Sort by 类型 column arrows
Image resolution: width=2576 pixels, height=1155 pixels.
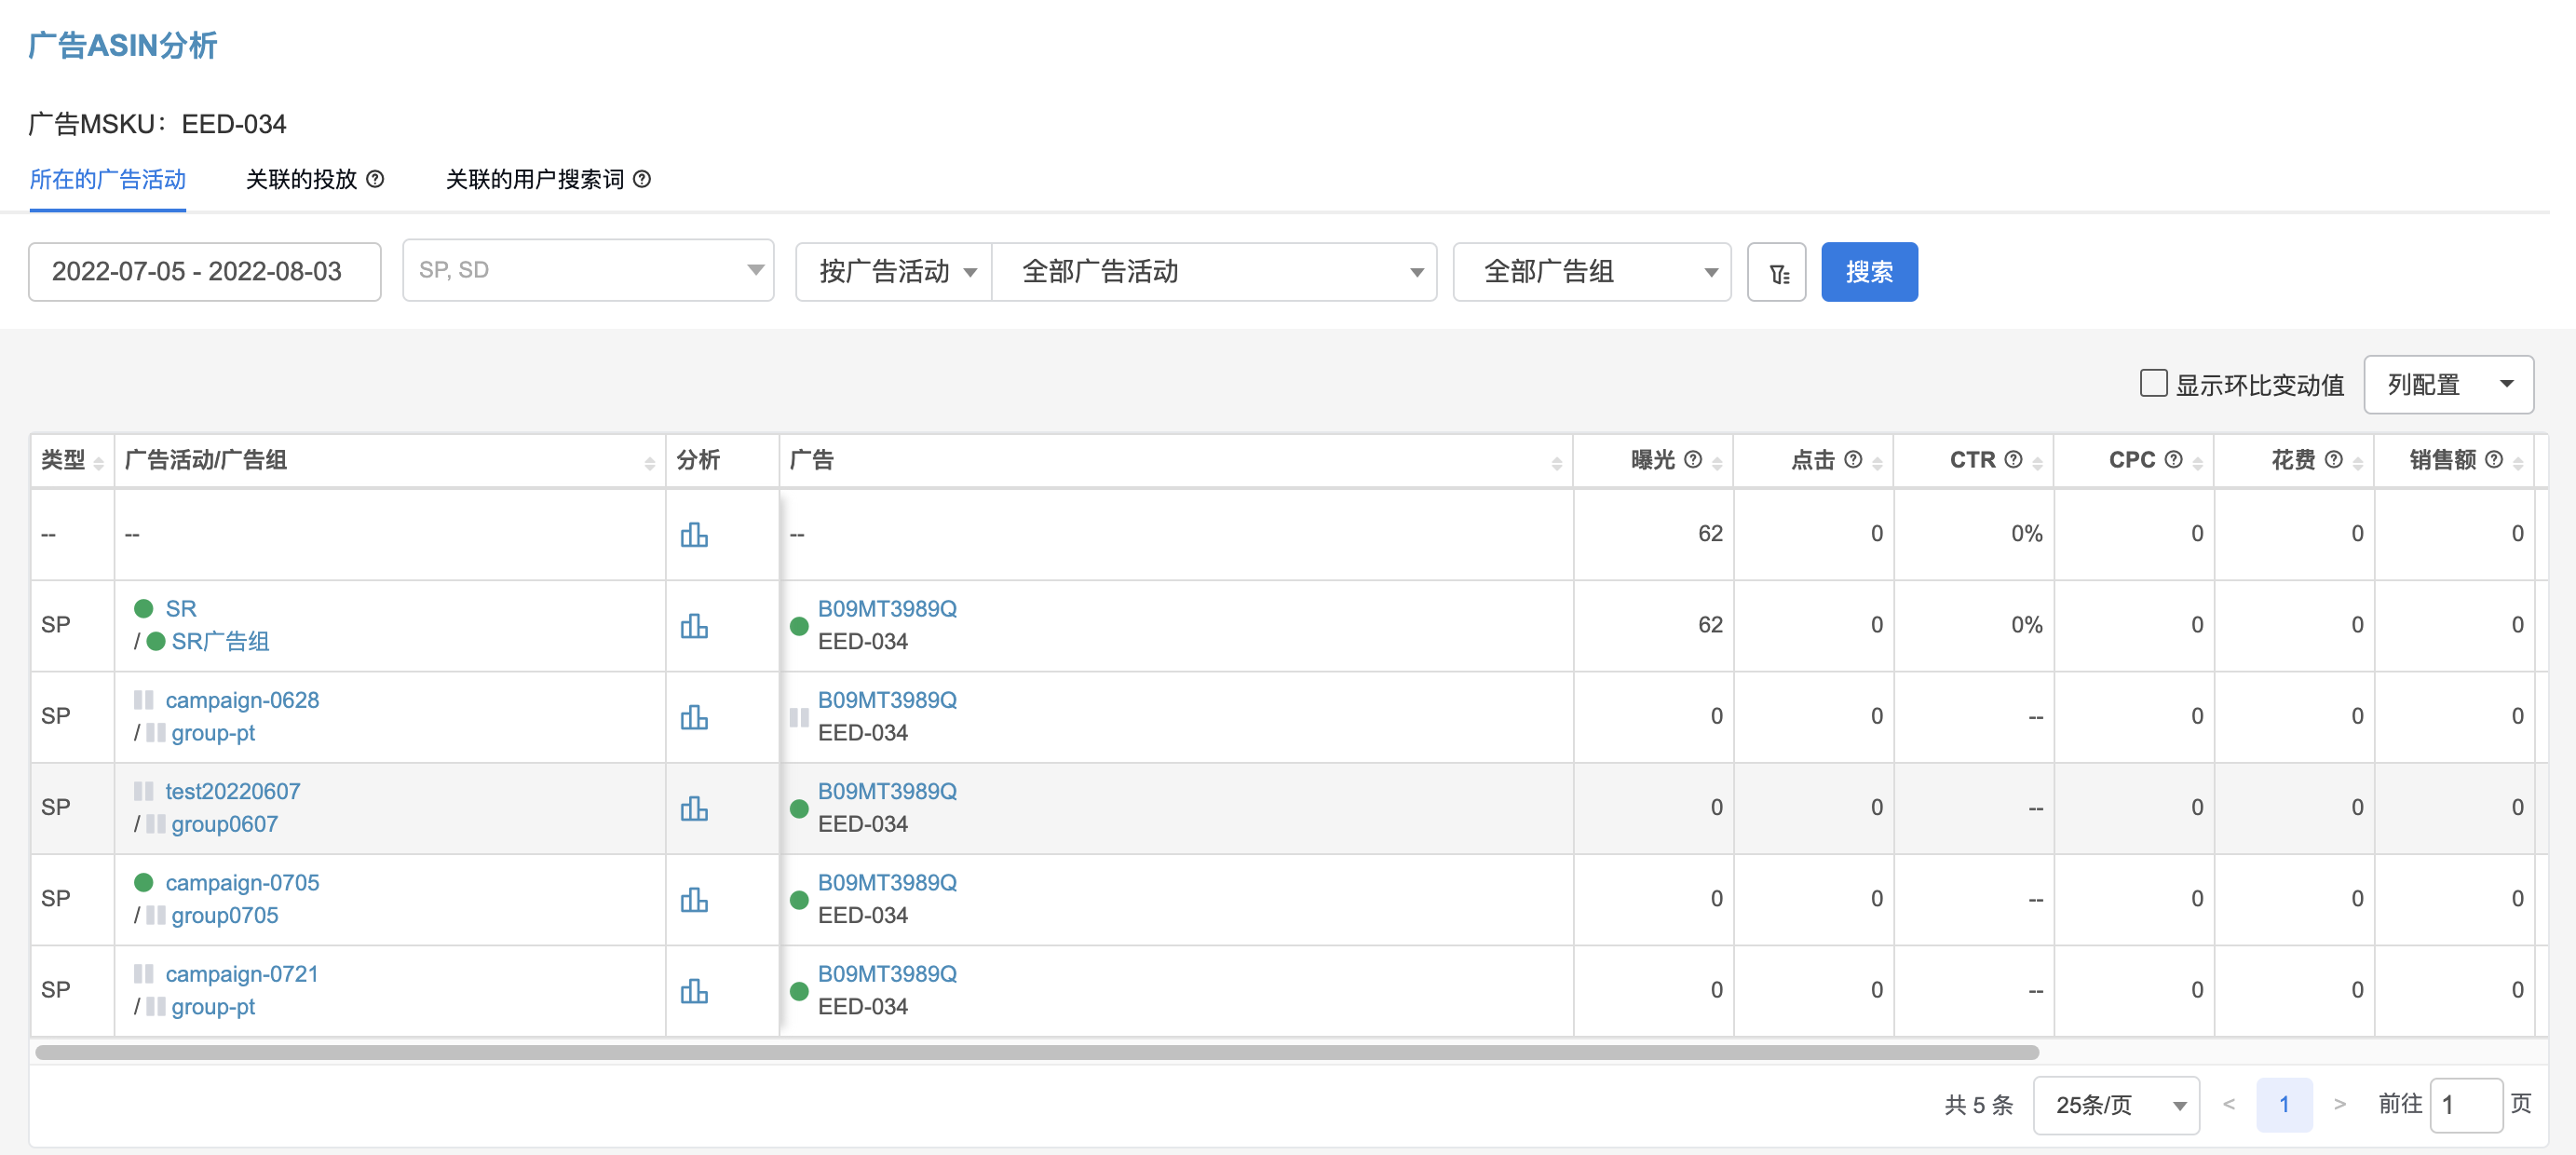tap(98, 462)
